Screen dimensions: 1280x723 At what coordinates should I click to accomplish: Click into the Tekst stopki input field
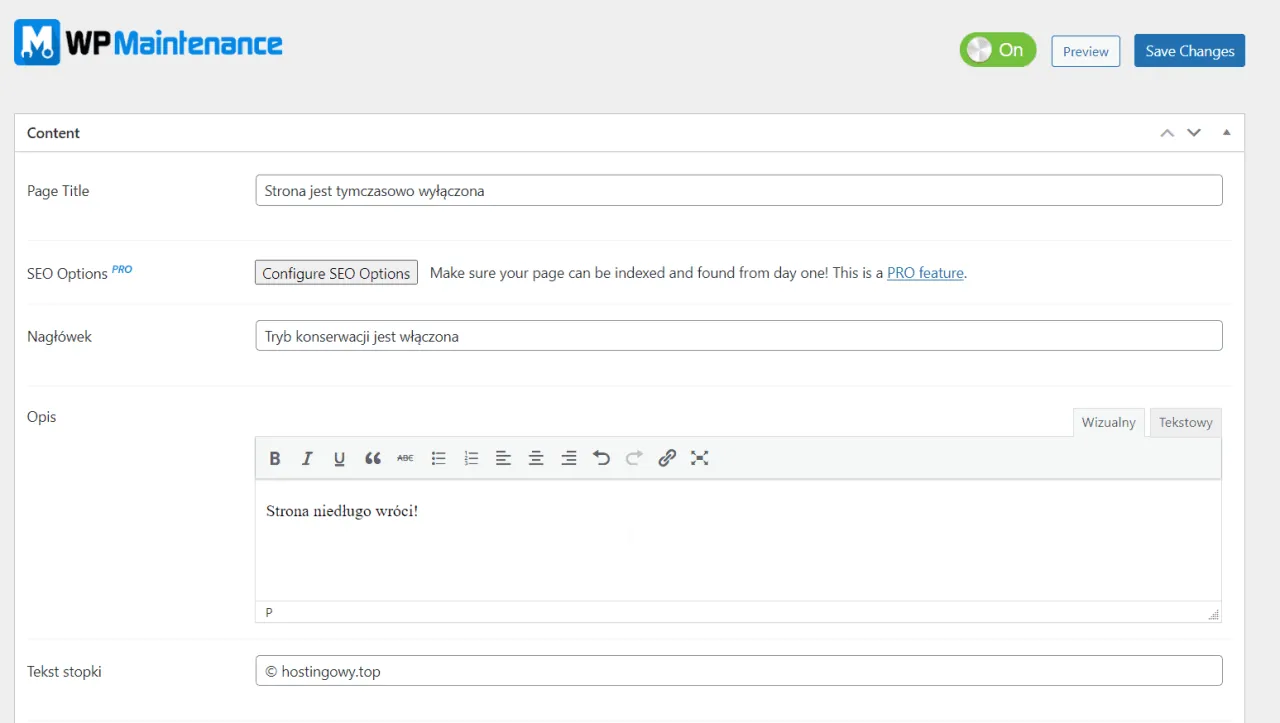(738, 671)
